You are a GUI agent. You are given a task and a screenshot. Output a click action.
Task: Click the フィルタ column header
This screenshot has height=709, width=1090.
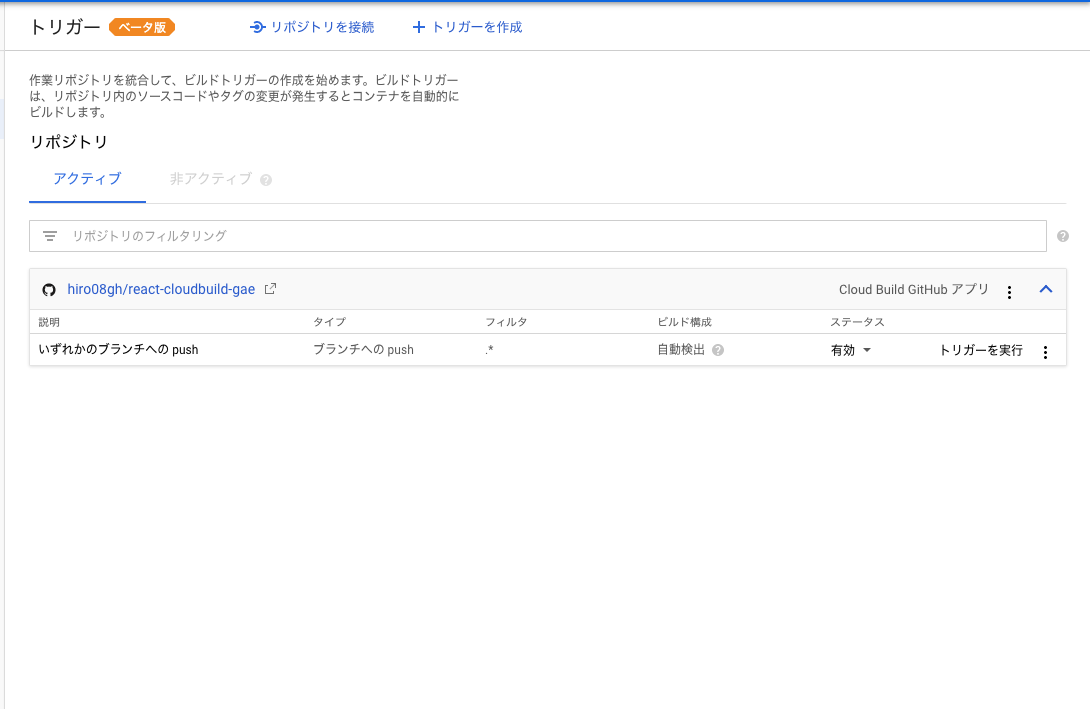506,323
